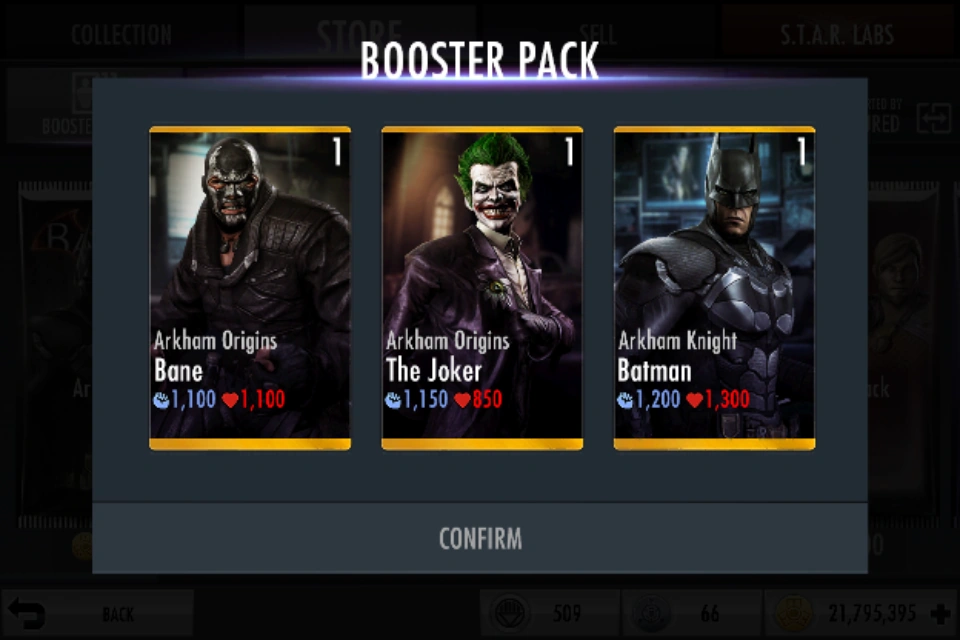960x640 pixels.
Task: Click the Back button label
Action: pos(118,614)
